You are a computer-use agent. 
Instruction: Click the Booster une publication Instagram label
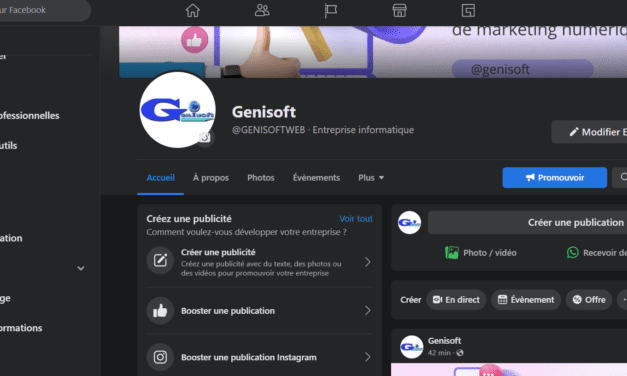click(249, 357)
